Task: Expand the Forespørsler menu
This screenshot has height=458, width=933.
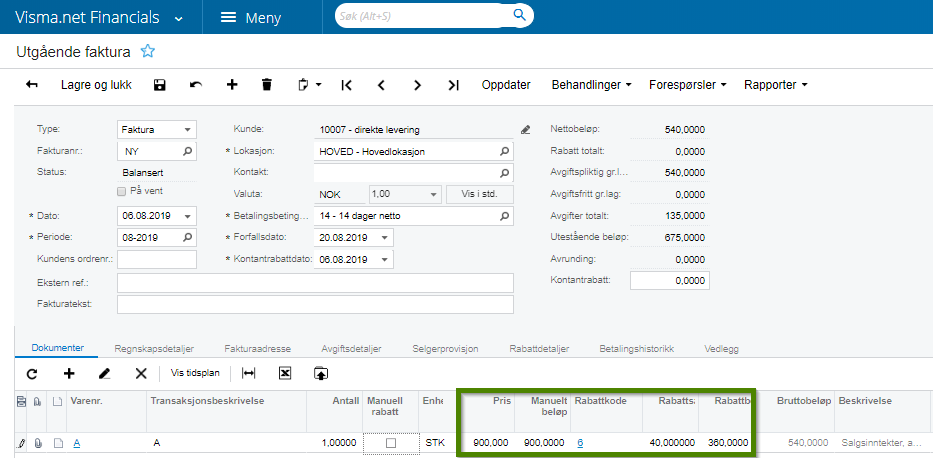Action: point(688,85)
